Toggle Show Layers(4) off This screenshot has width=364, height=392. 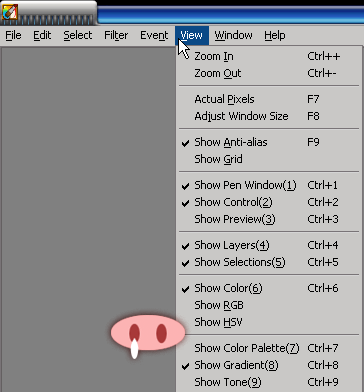(269, 245)
